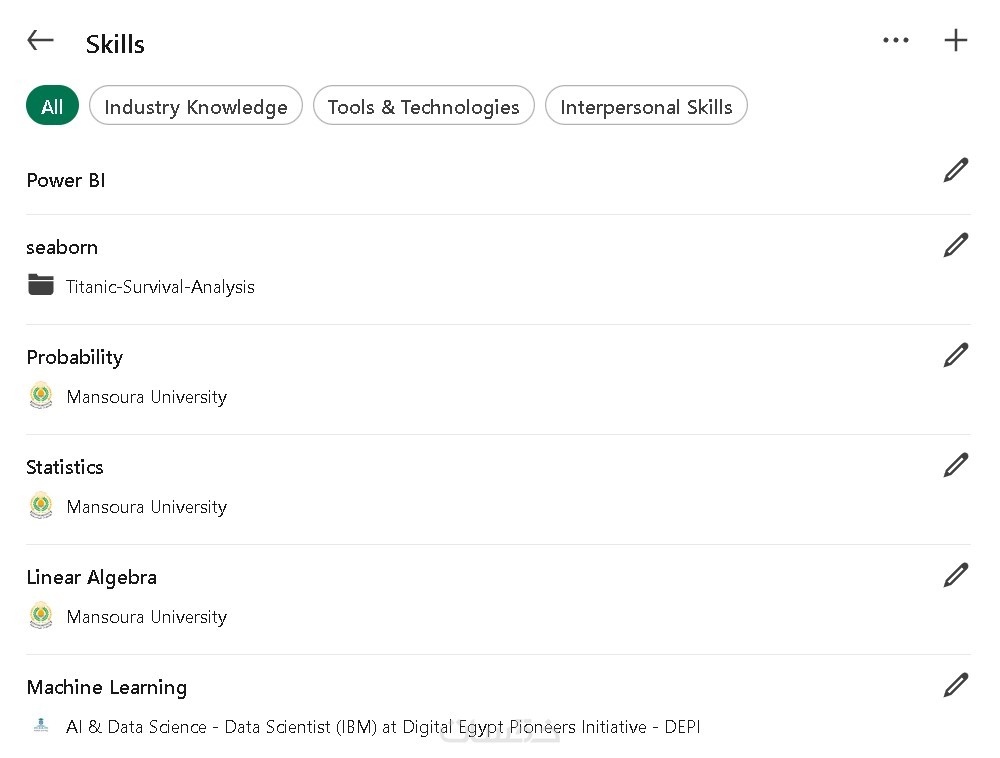Open the DEPI Data Scientist experience link

[383, 727]
